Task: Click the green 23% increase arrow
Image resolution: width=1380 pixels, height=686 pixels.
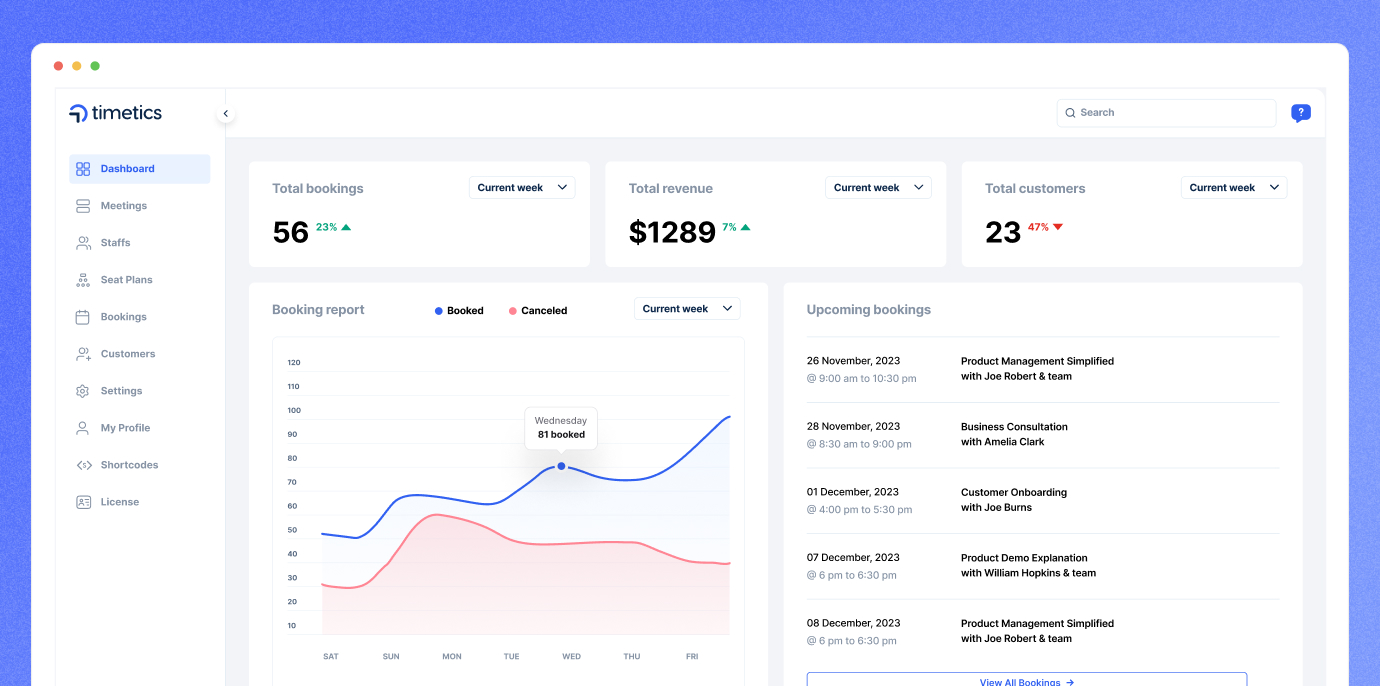Action: tap(346, 227)
